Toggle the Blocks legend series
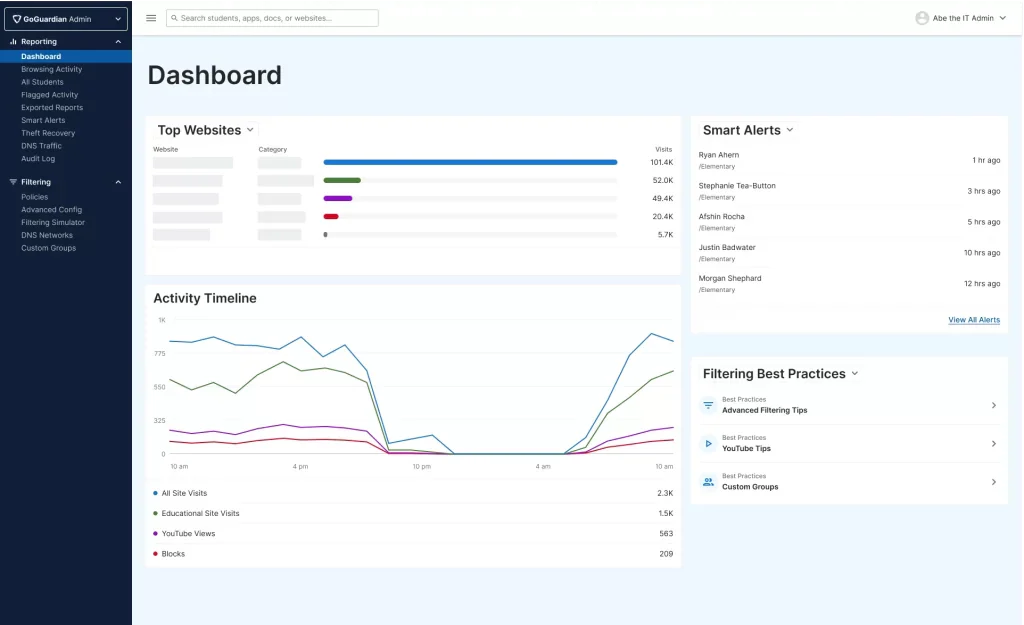The height and width of the screenshot is (625, 1024). pyautogui.click(x=169, y=554)
